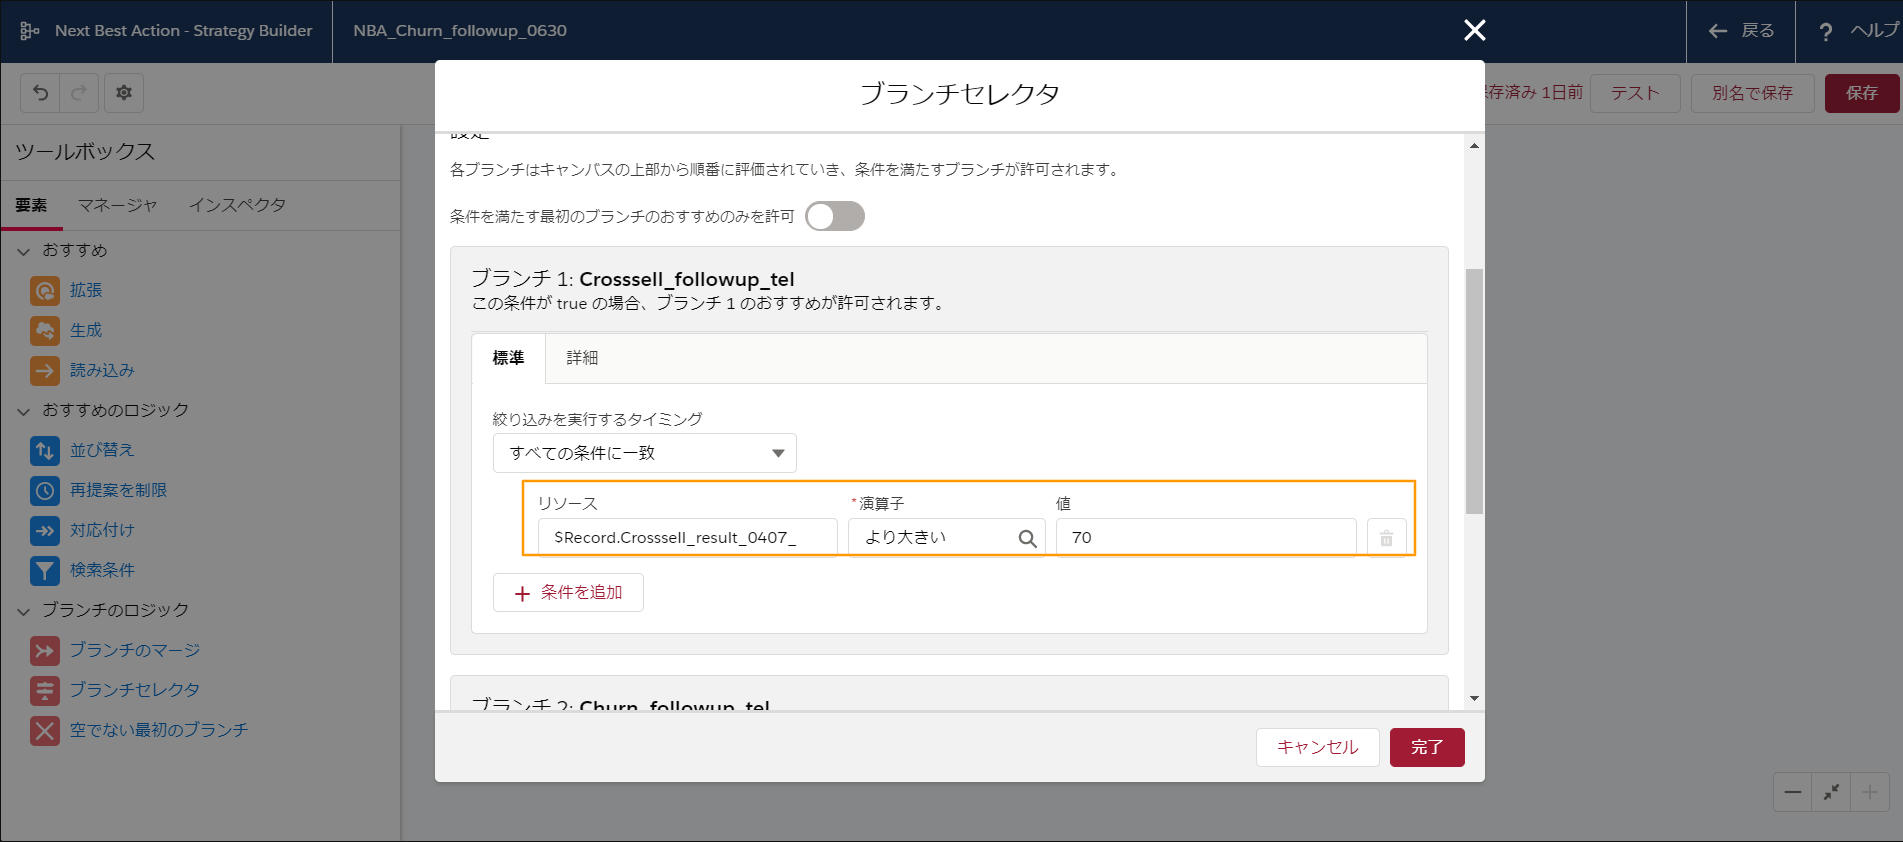Open すべての条件に一致 dropdown
The image size is (1903, 842).
coord(644,453)
